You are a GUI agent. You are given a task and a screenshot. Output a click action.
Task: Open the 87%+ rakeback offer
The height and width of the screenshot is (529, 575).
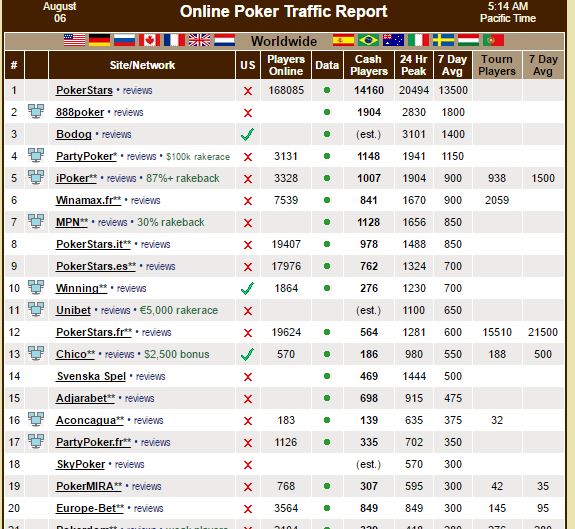click(183, 178)
